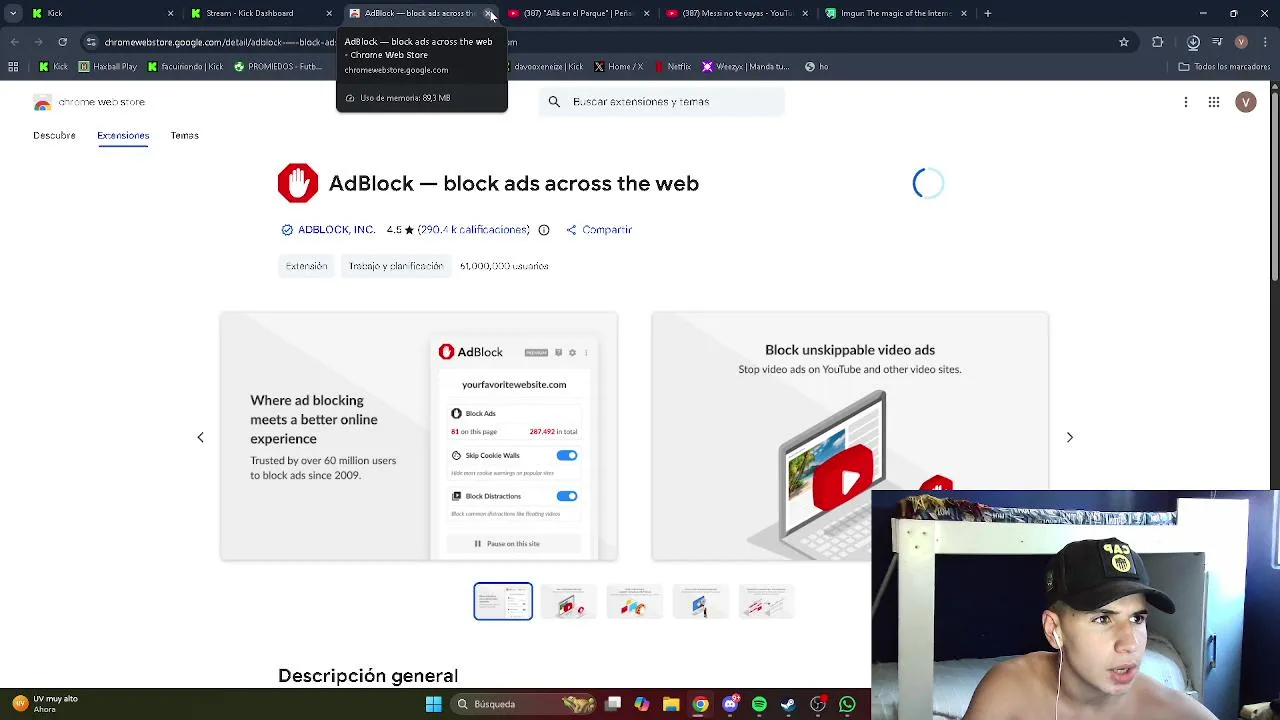Select the fifth screenshot thumbnail

click(767, 601)
